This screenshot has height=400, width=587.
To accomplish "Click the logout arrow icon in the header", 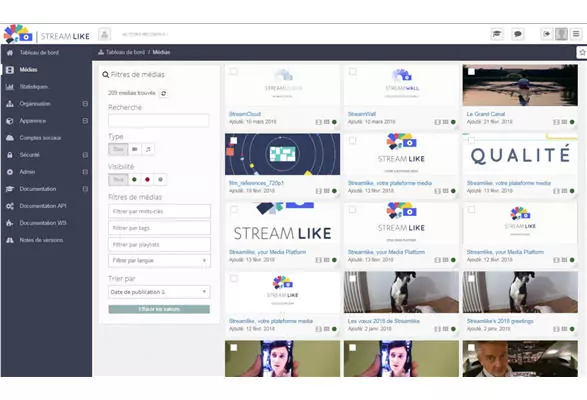I will coord(546,34).
